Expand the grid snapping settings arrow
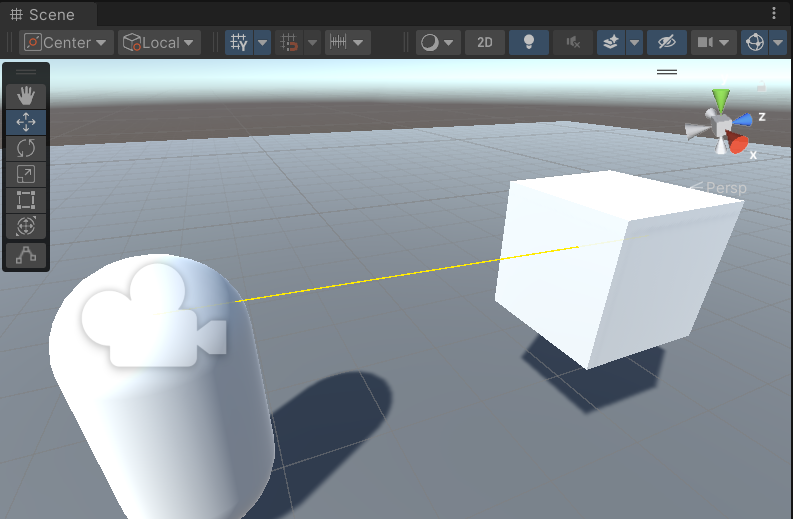This screenshot has height=519, width=793. (313, 42)
